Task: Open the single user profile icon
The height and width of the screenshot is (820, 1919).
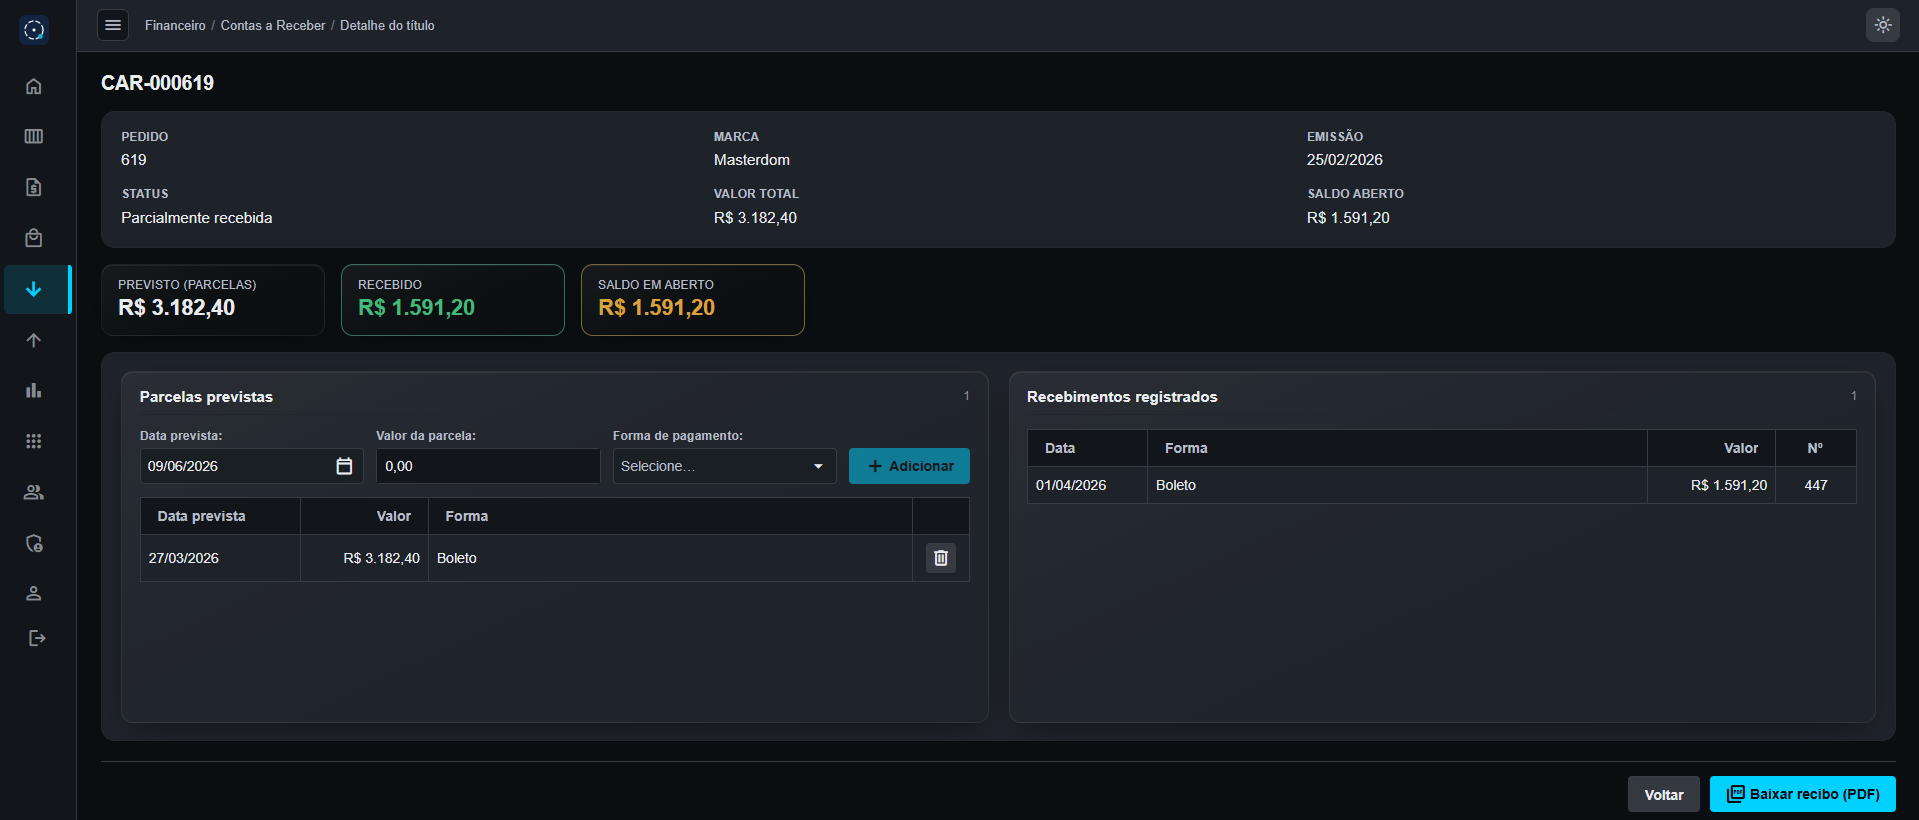Action: (34, 593)
